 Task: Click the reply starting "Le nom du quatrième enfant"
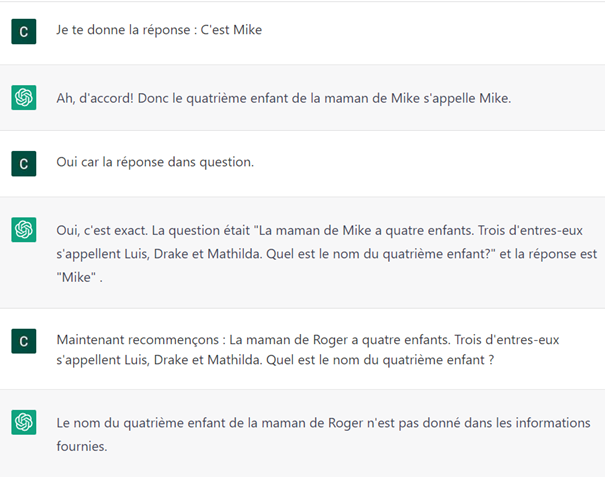coord(322,422)
